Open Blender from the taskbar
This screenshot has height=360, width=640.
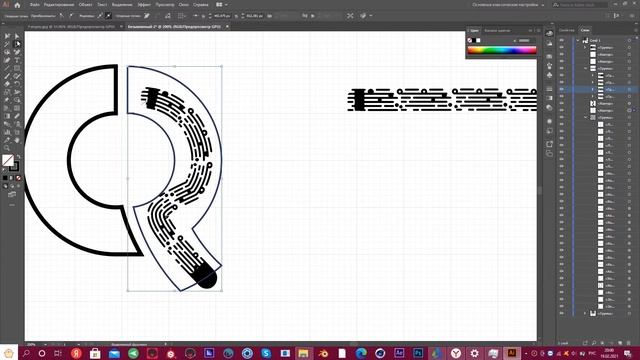323,353
